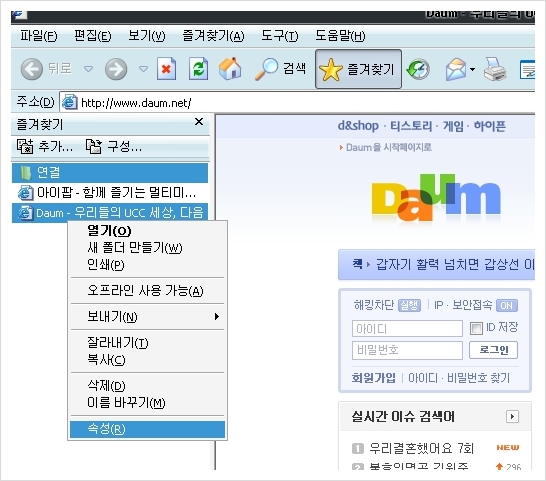Click the Print icon
The image size is (546, 481).
pos(495,69)
